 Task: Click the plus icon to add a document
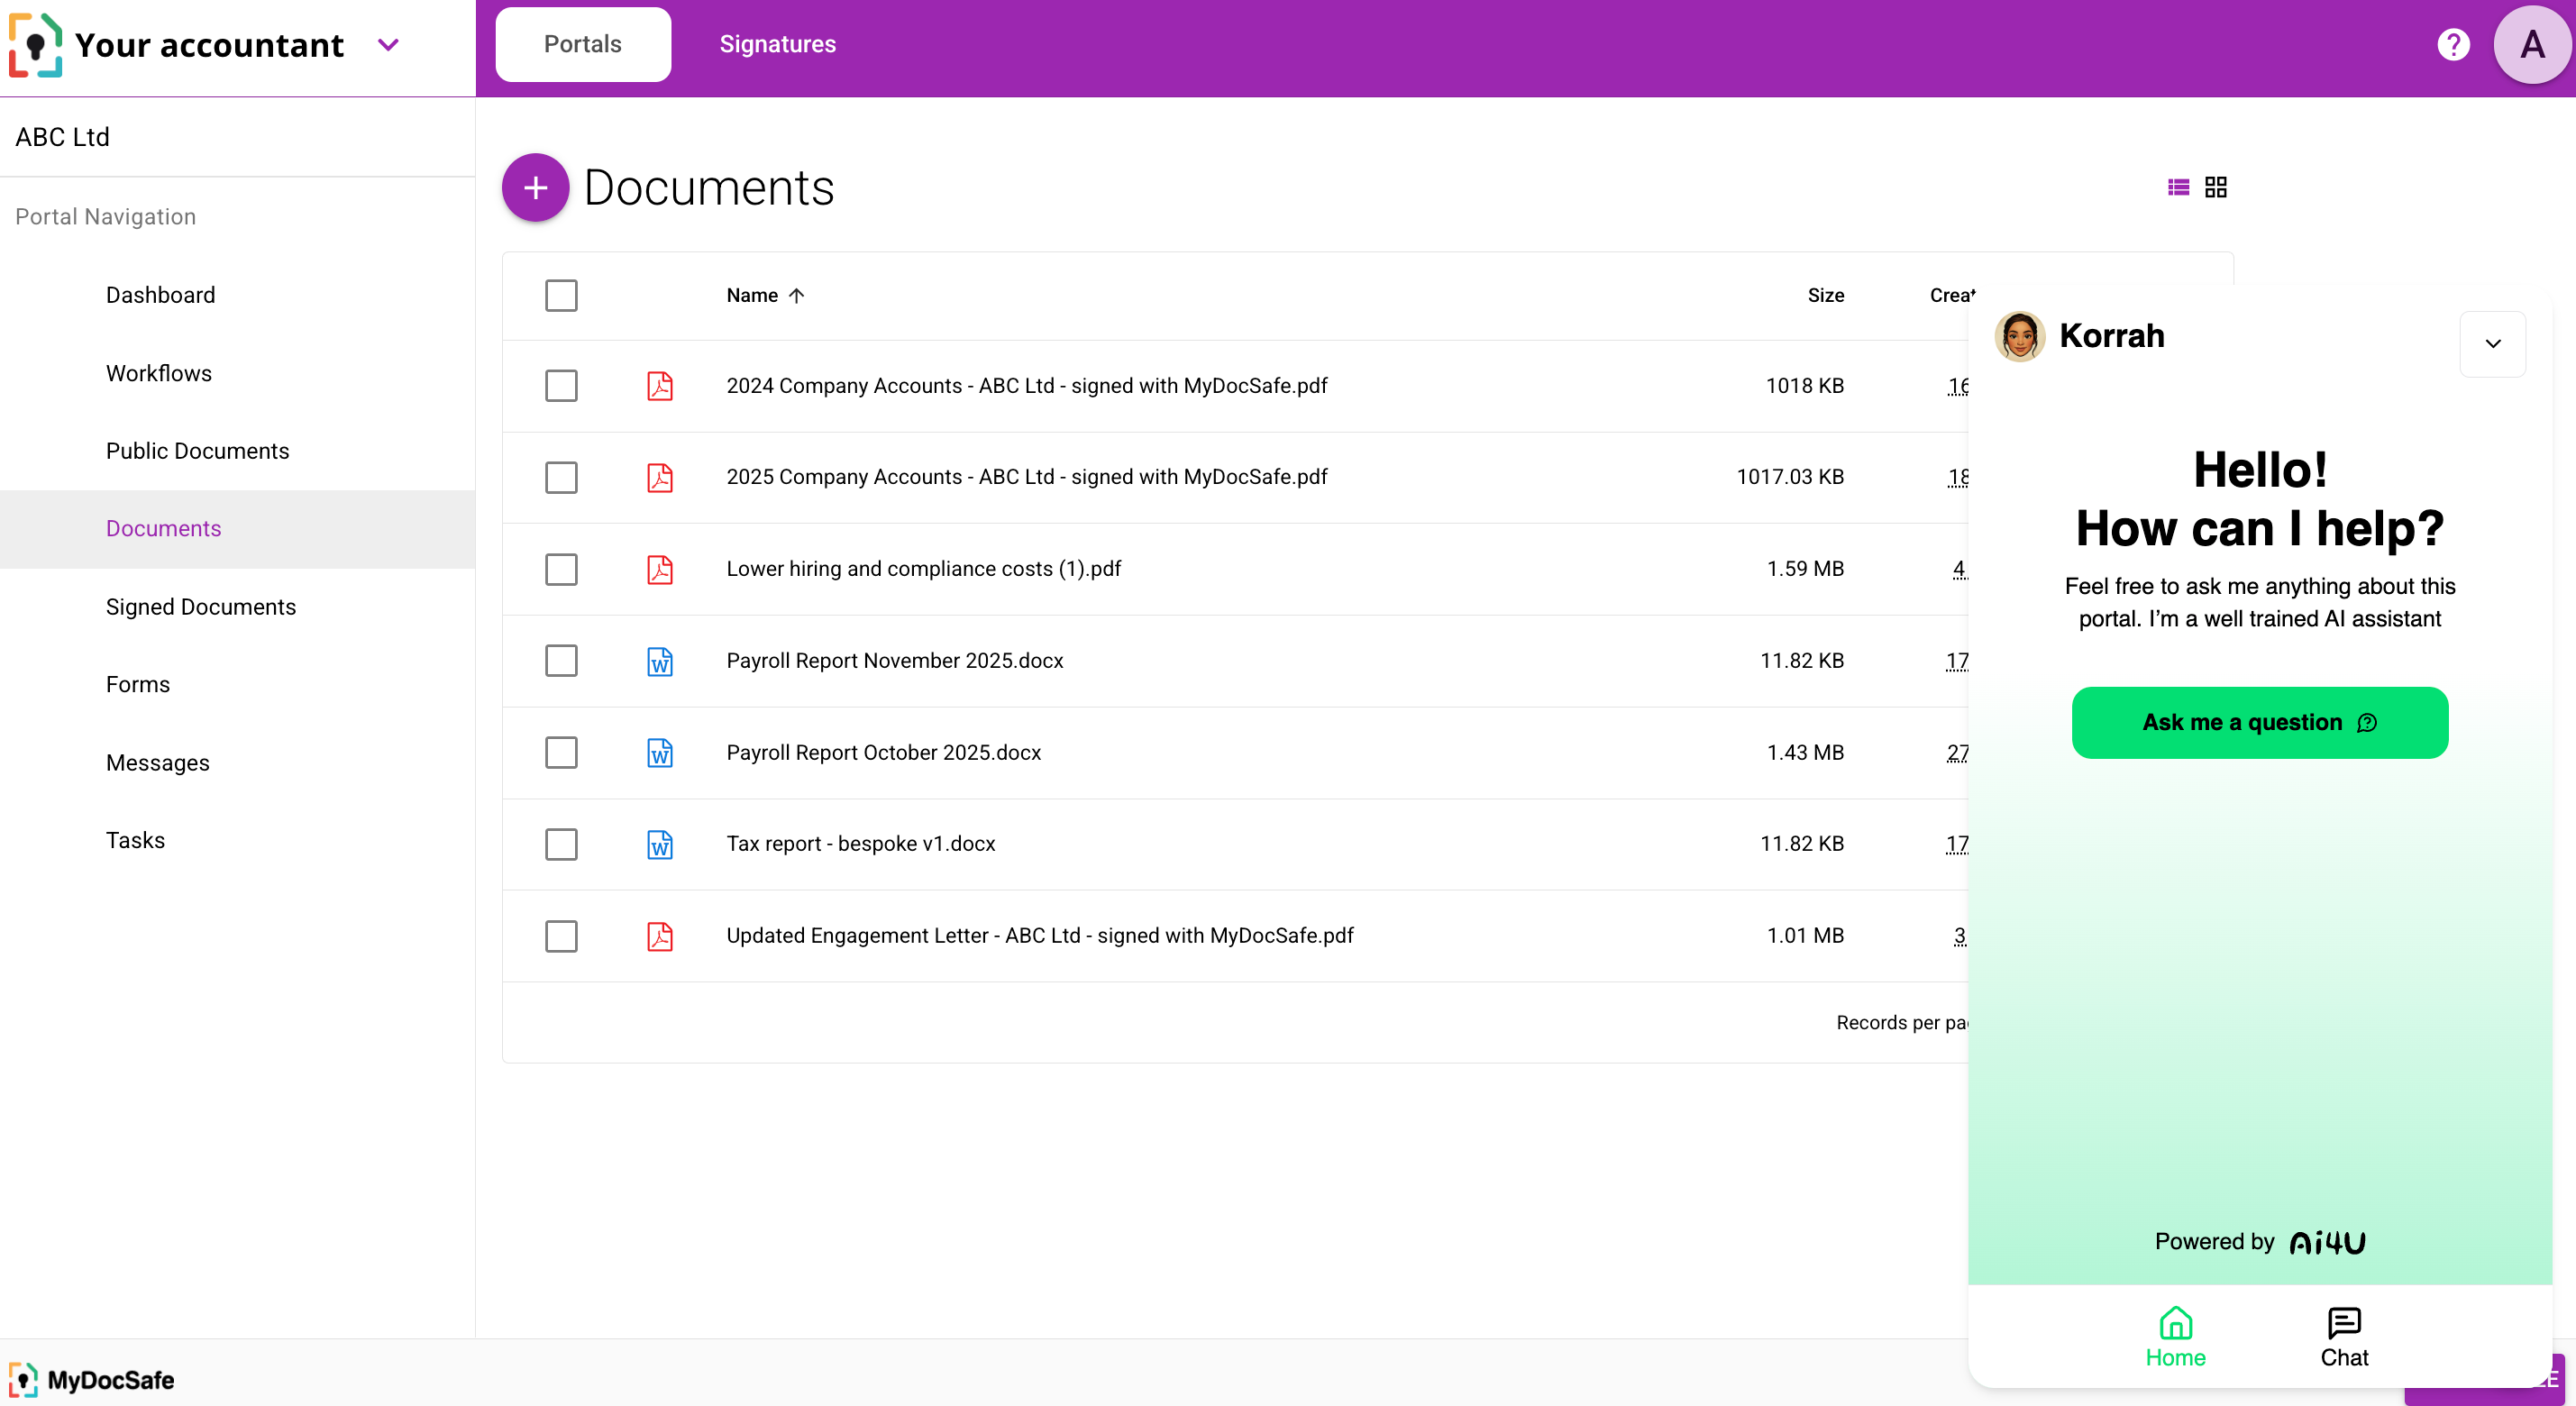(x=535, y=187)
